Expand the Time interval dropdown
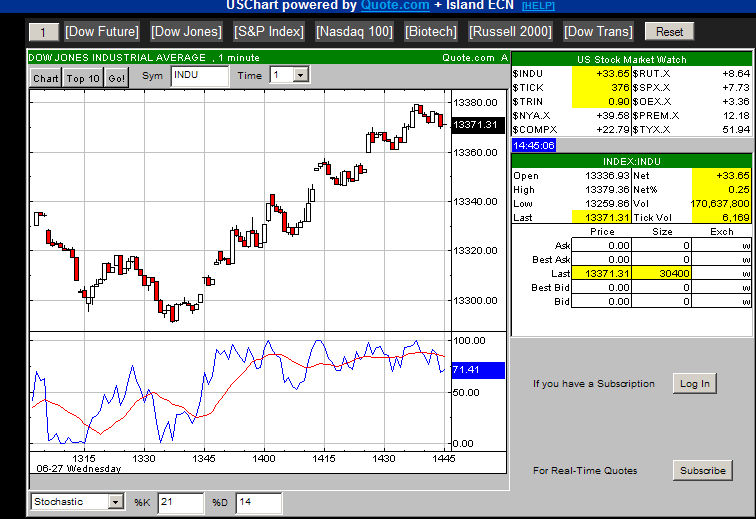This screenshot has height=519, width=756. (301, 75)
